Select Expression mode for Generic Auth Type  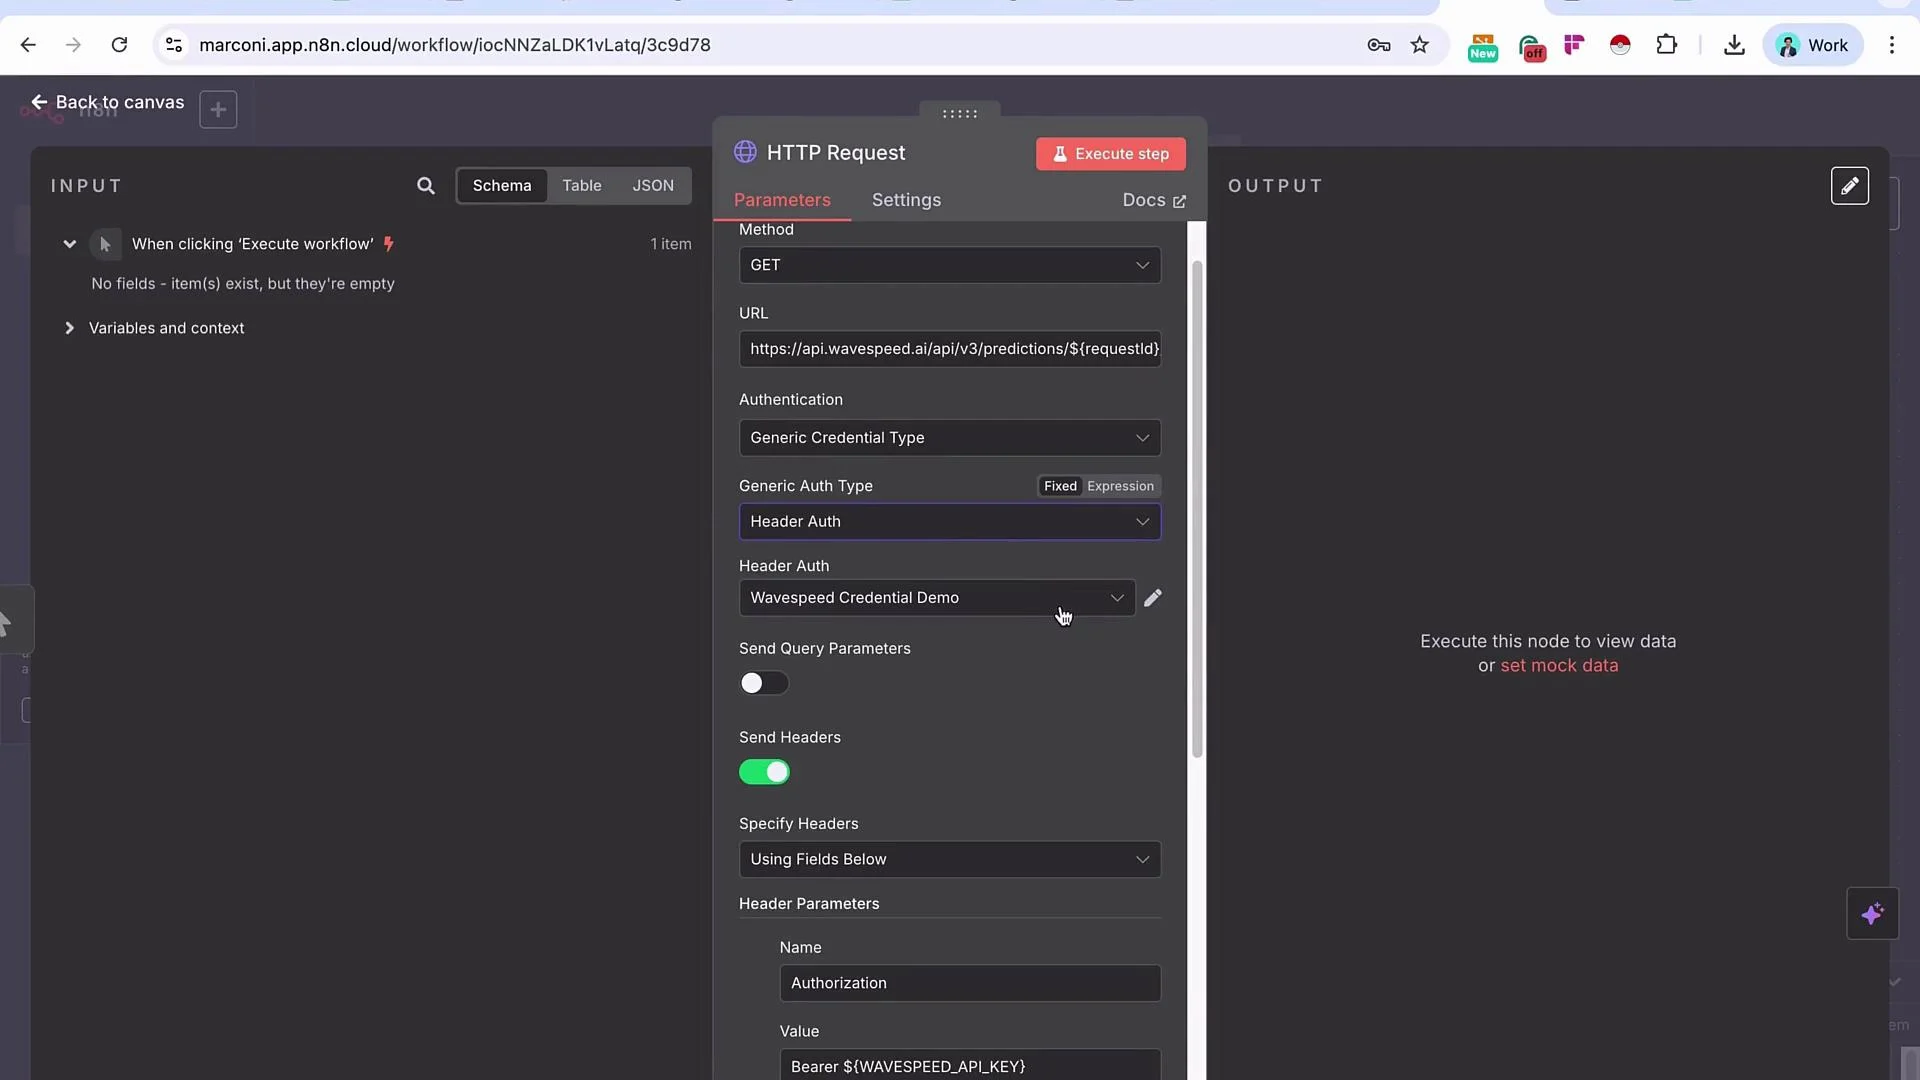click(x=1120, y=486)
